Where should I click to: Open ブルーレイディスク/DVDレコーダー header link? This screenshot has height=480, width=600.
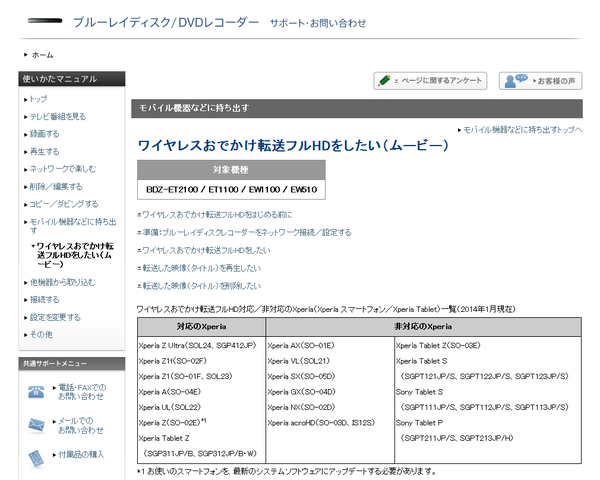(x=166, y=22)
